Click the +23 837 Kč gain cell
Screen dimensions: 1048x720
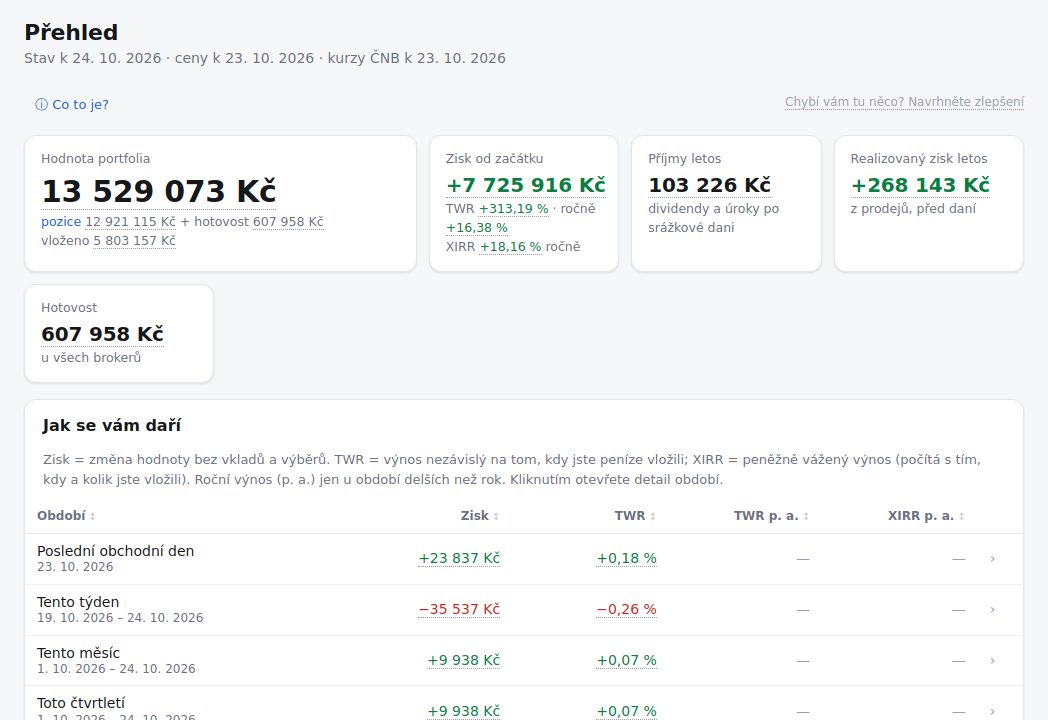[x=459, y=559]
